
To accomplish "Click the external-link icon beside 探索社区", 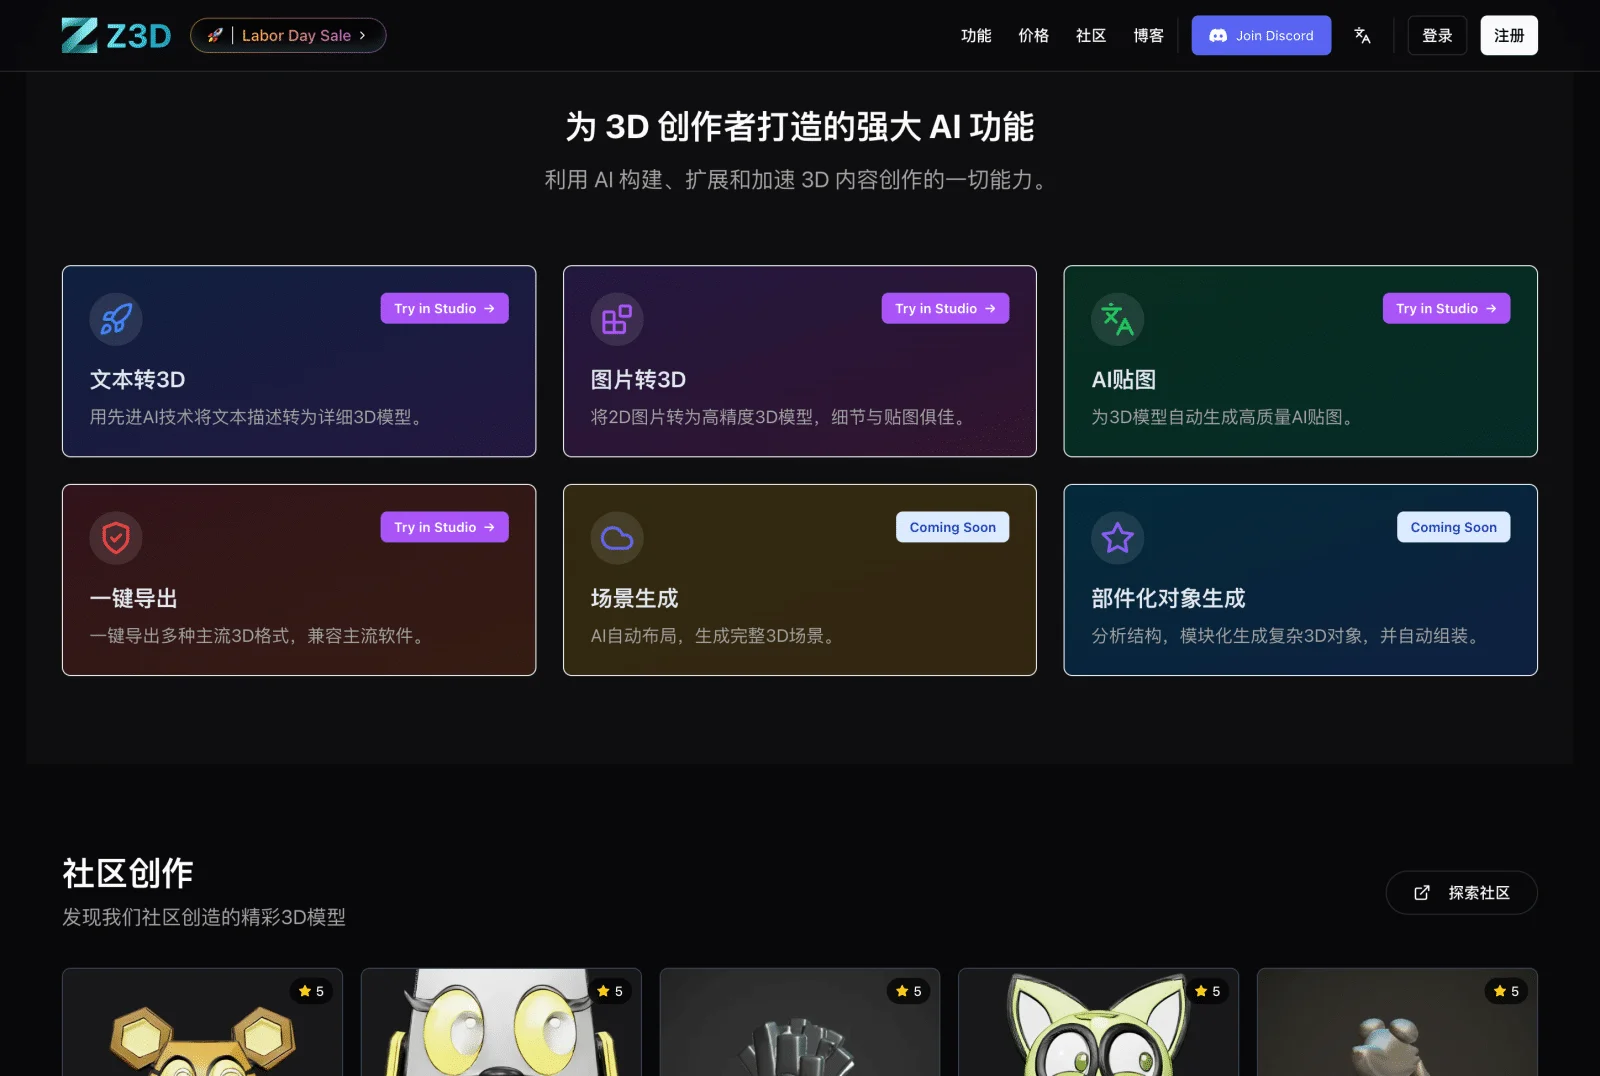I will [1421, 893].
